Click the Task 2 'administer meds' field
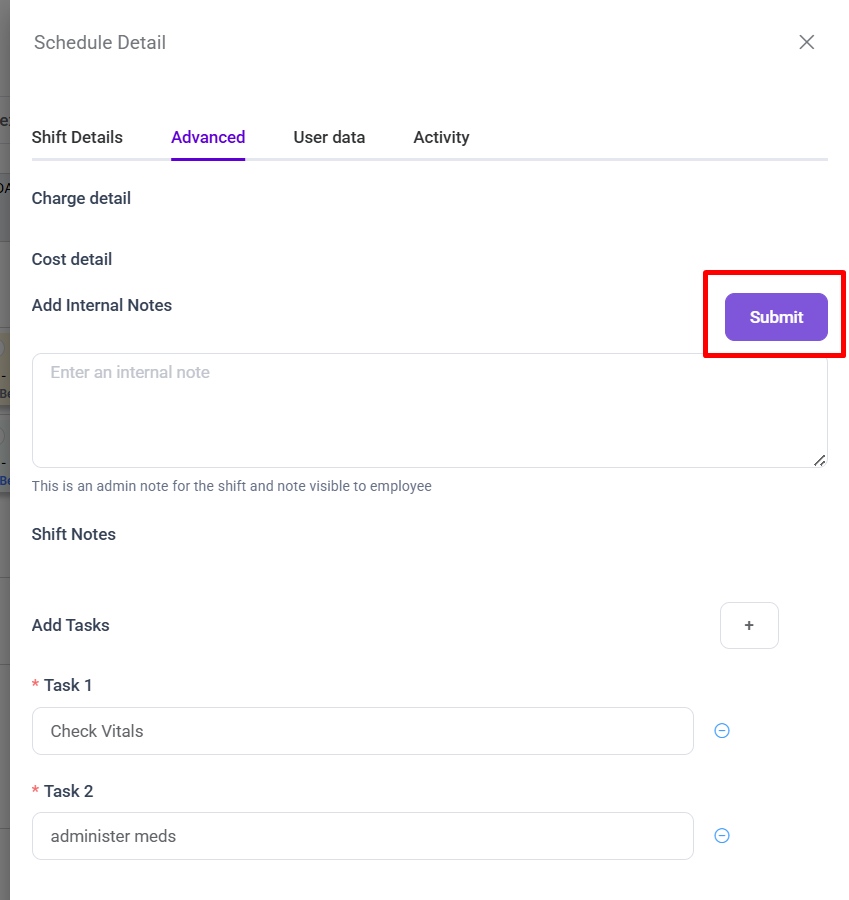Screen dimensions: 849x900 point(362,836)
